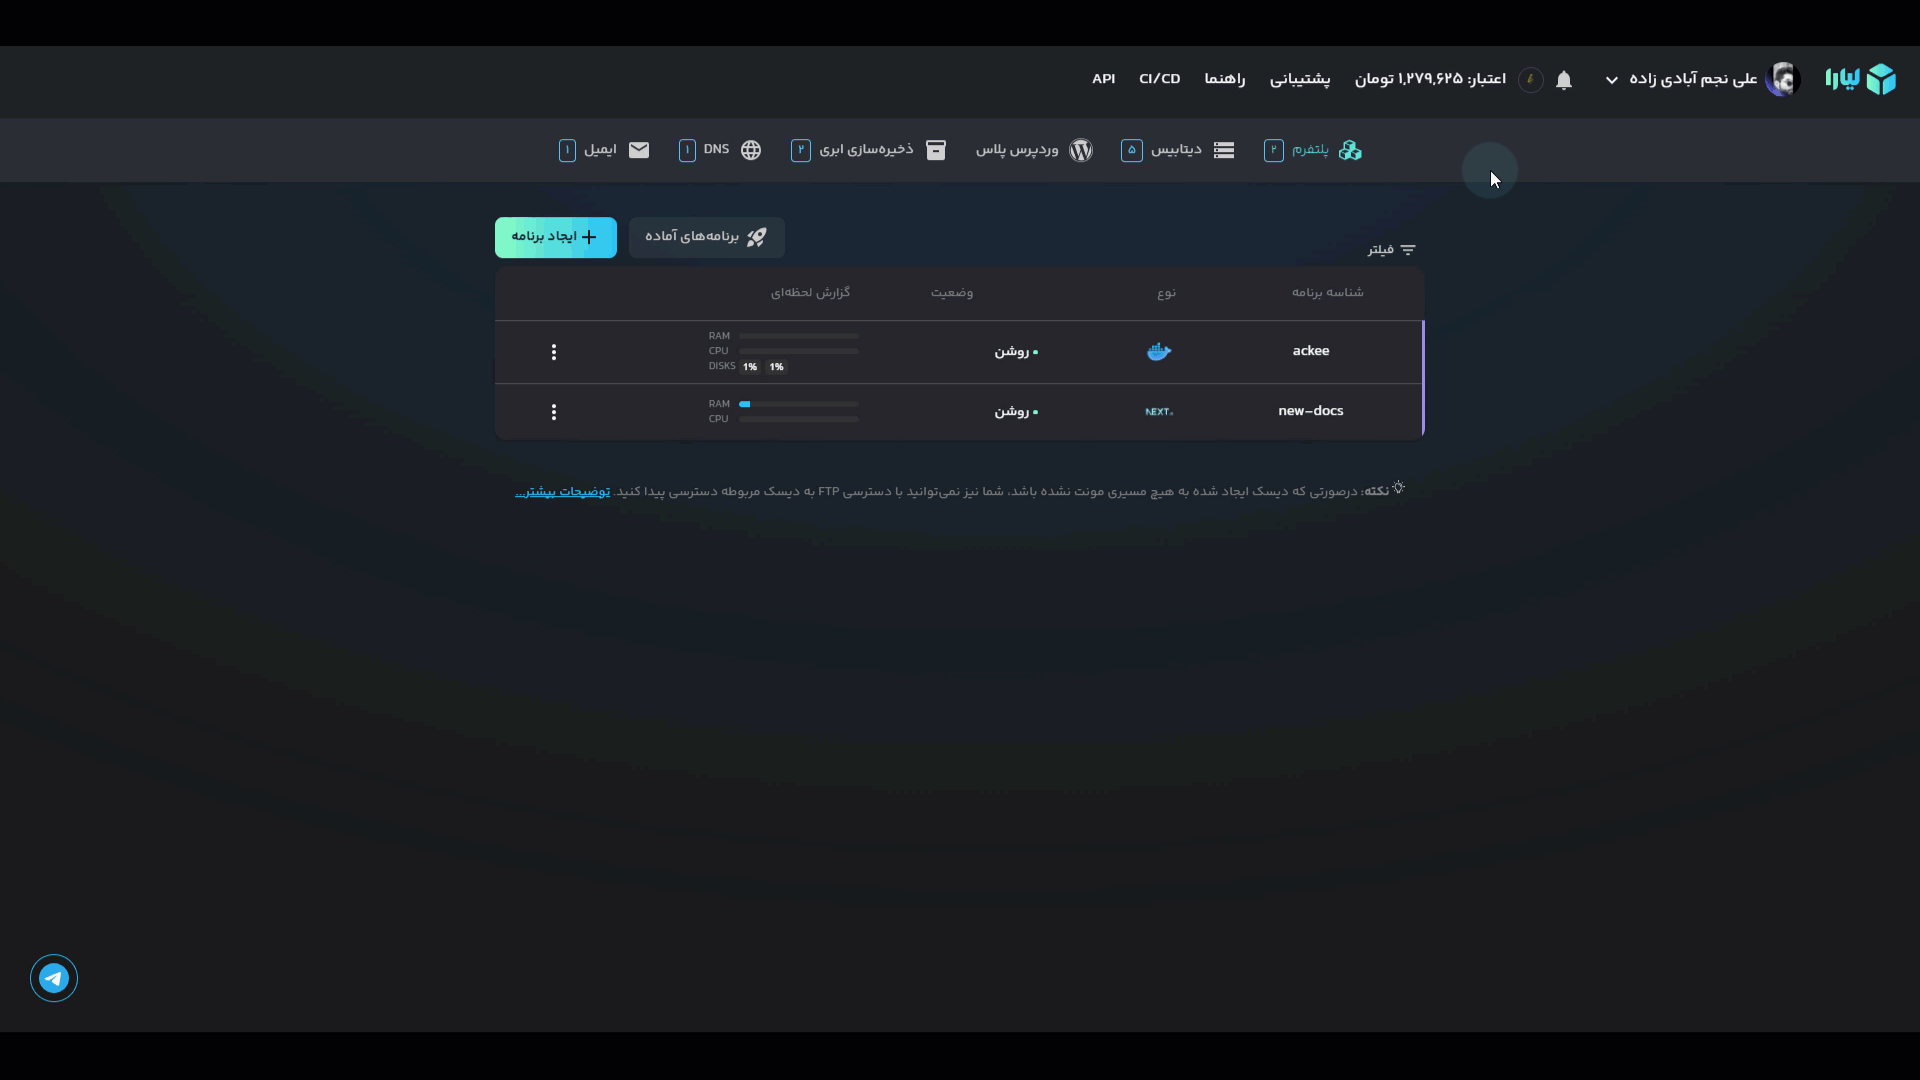Switch to the DNS tab
Screen dimensions: 1920x1080
(x=720, y=150)
